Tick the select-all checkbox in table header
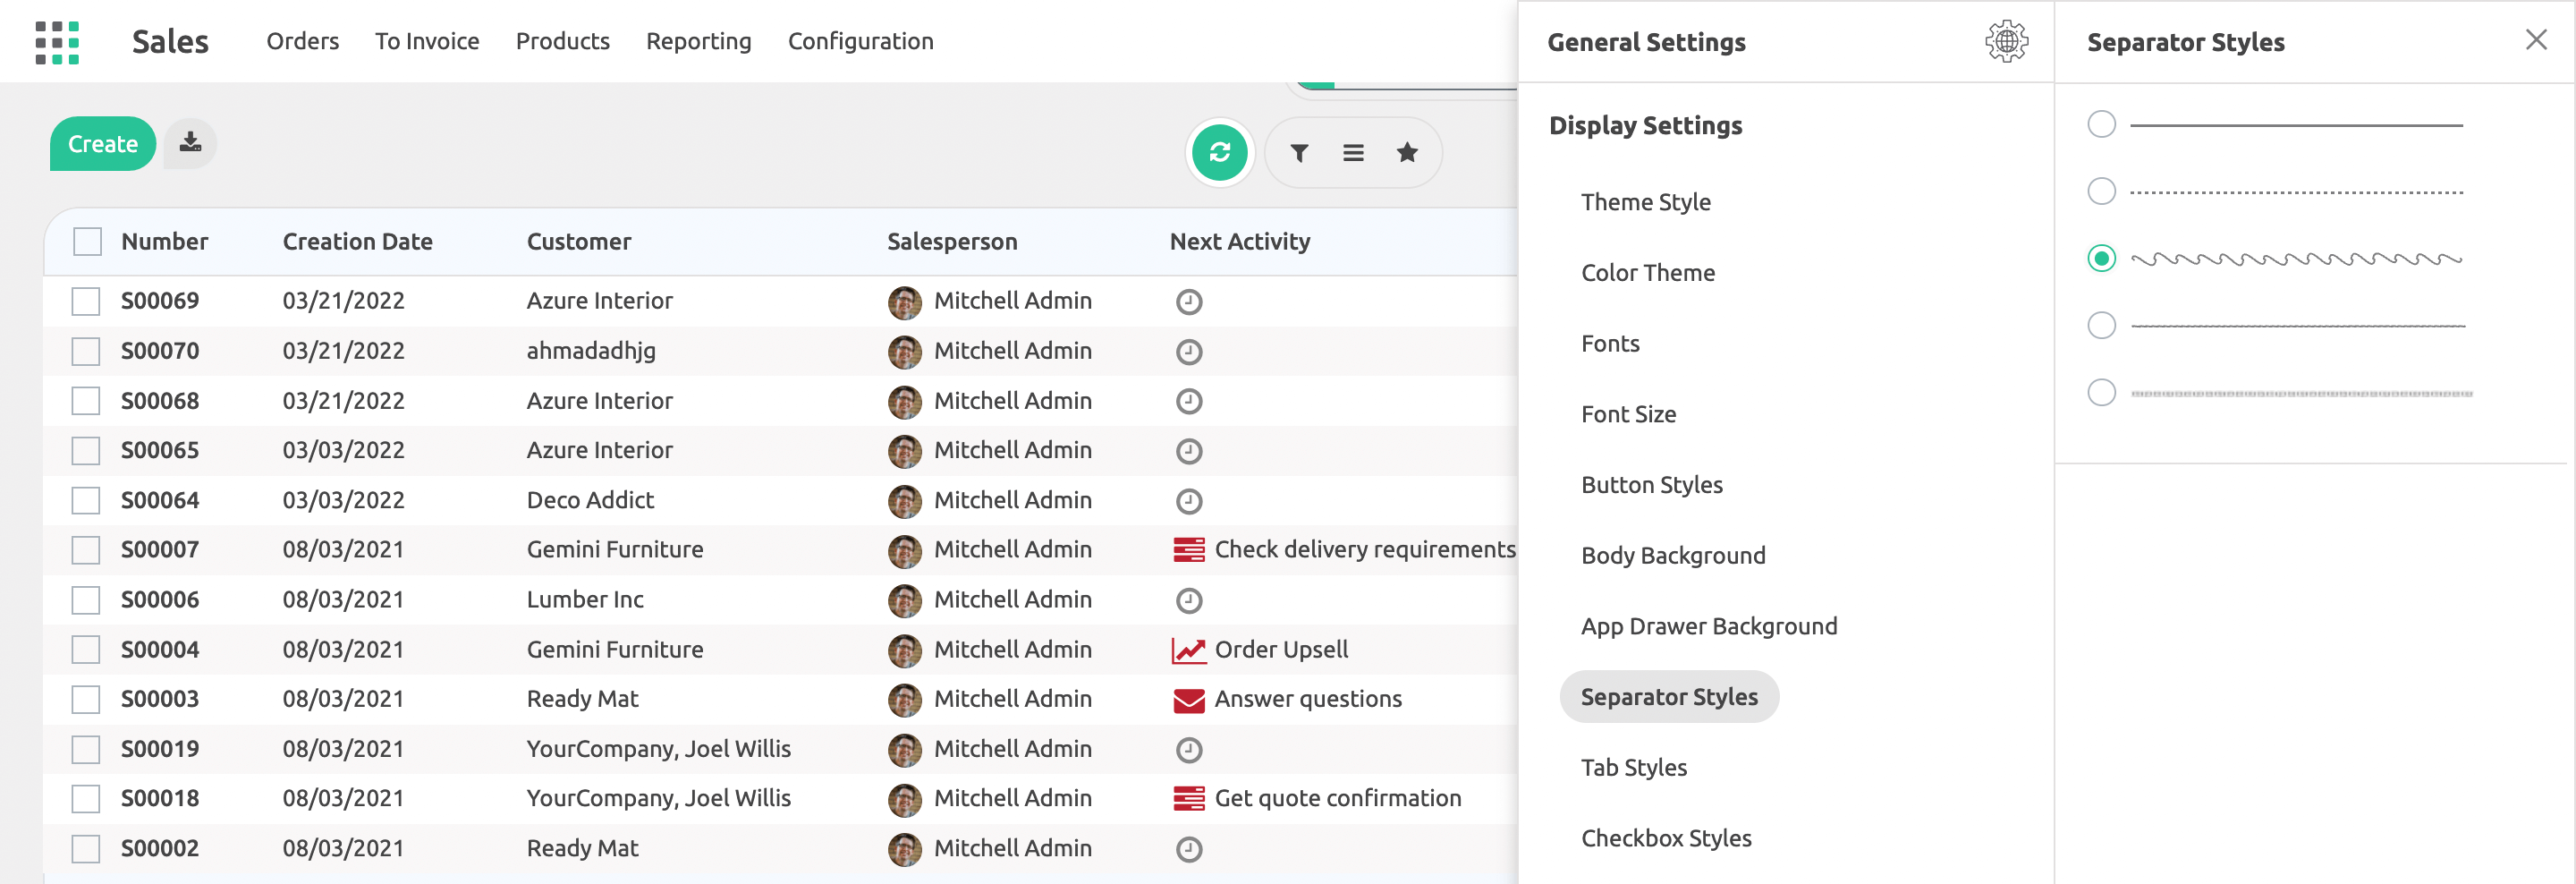Screen dimensions: 2576x884 pos(88,242)
